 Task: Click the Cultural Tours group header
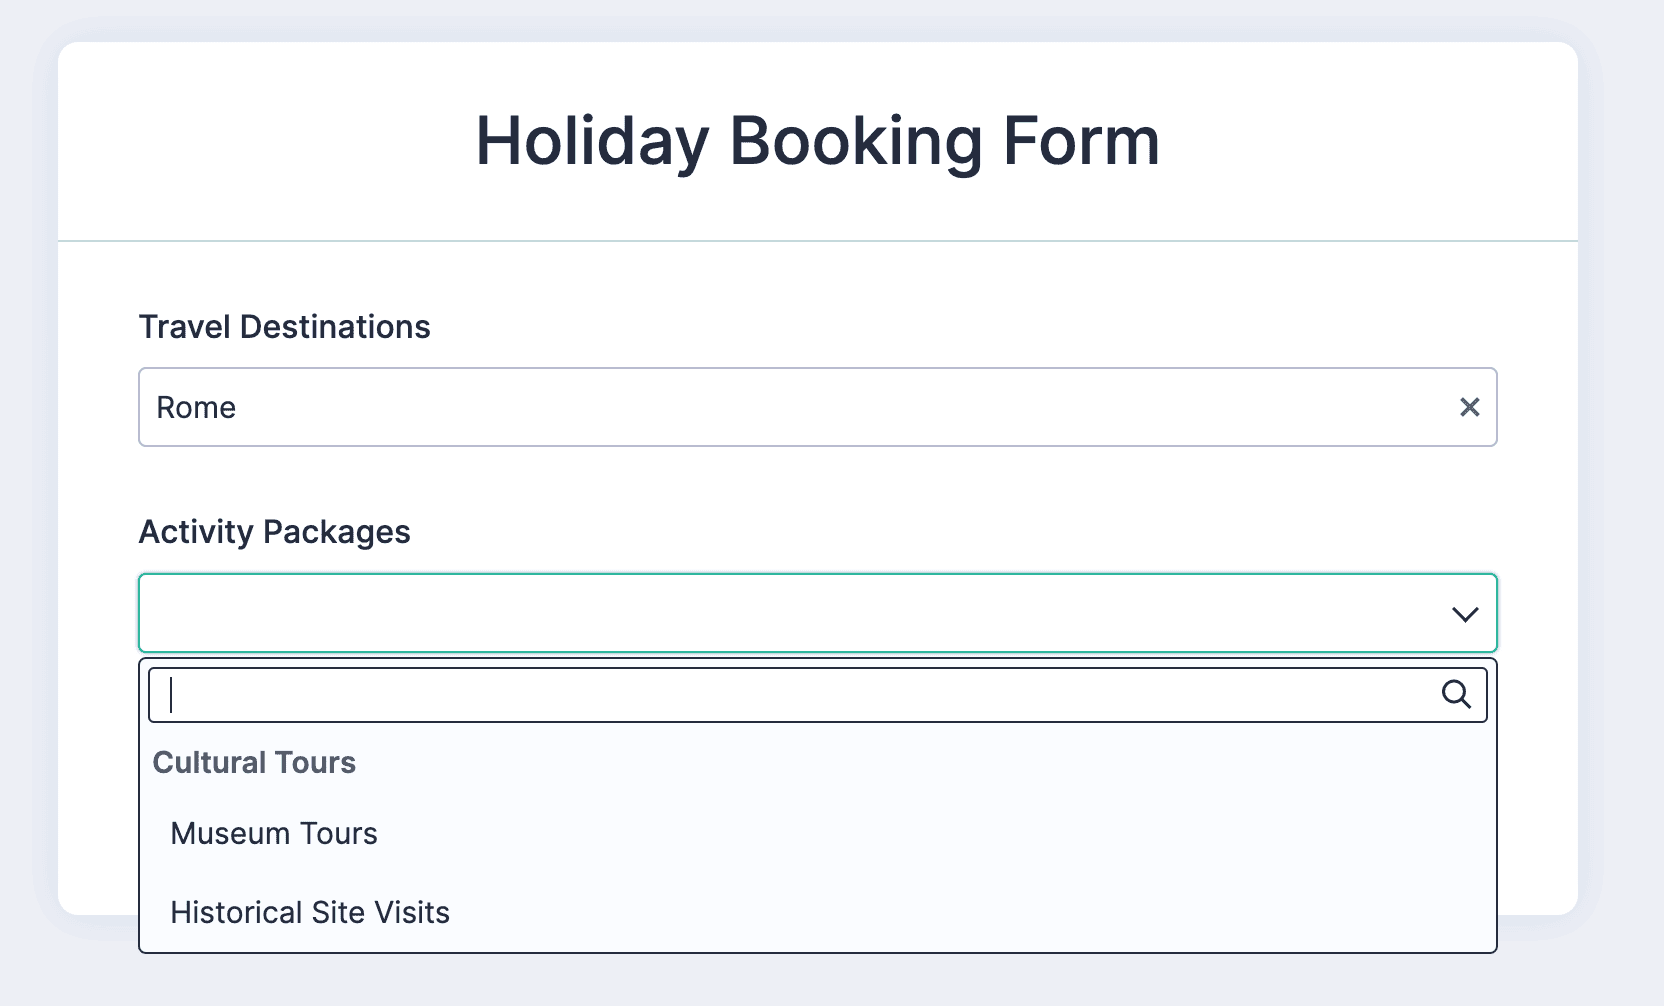tap(254, 762)
